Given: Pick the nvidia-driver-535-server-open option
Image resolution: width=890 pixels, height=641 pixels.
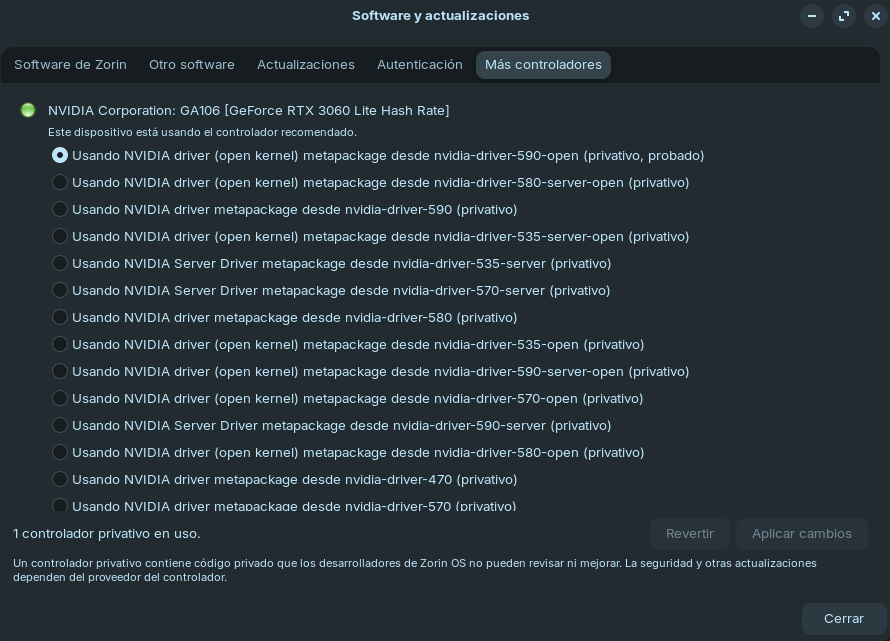Looking at the screenshot, I should 60,237.
